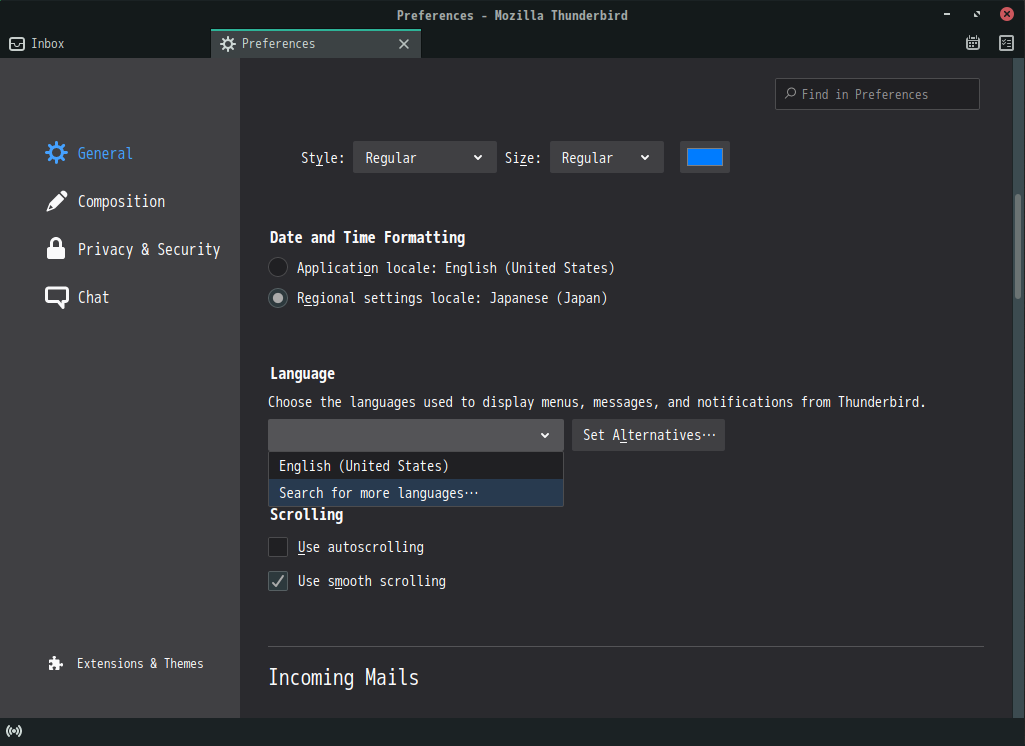Click the Date and Time Formatting heading
1025x746 pixels.
367,237
